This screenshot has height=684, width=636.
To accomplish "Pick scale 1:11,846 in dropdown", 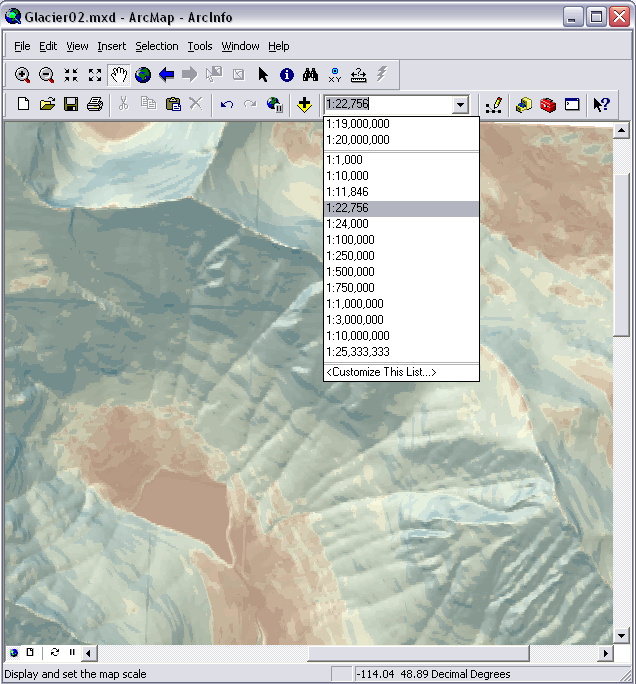I will tap(401, 192).
